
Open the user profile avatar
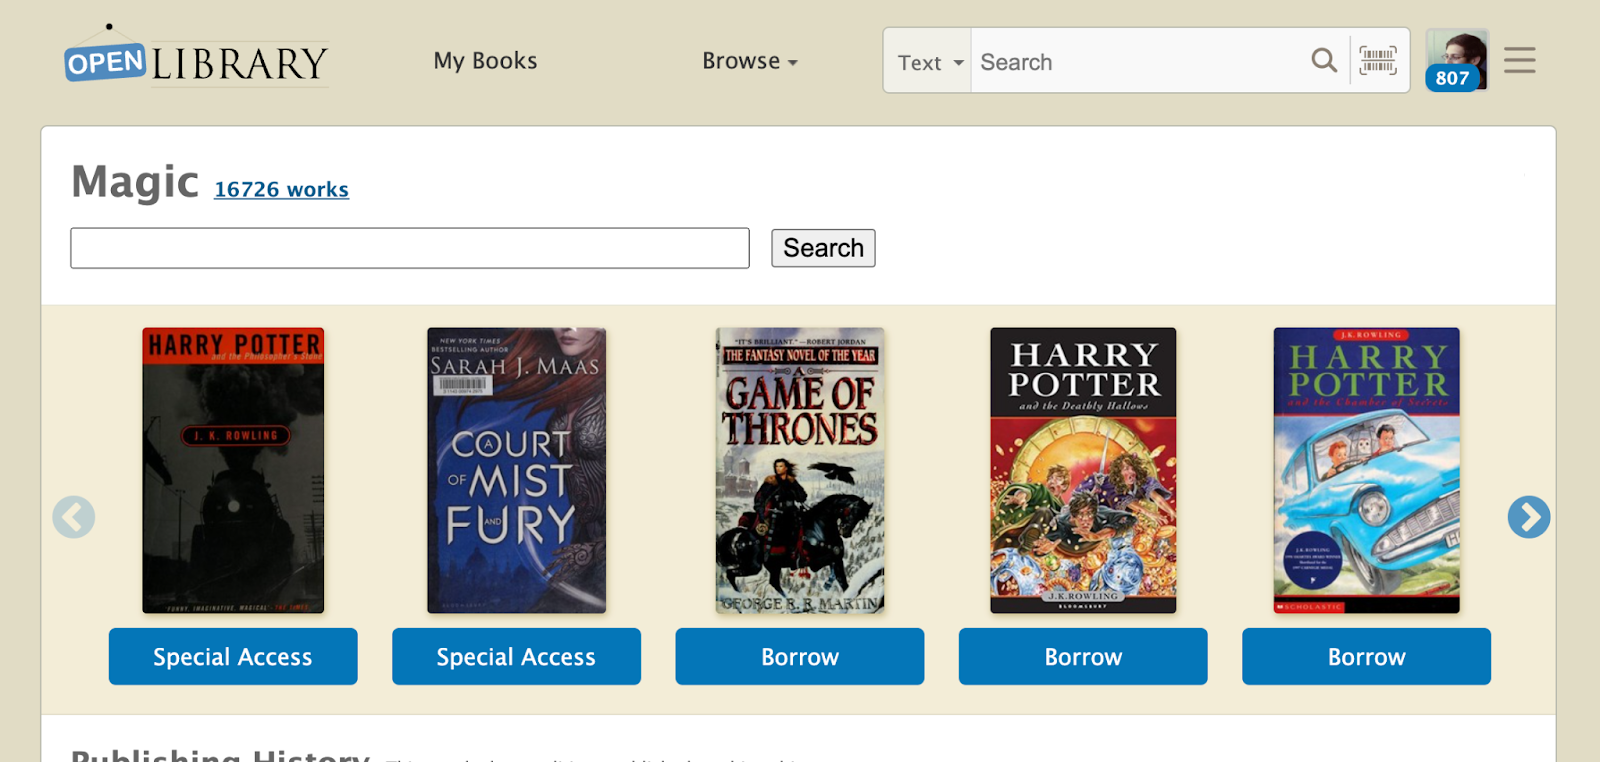pyautogui.click(x=1456, y=60)
